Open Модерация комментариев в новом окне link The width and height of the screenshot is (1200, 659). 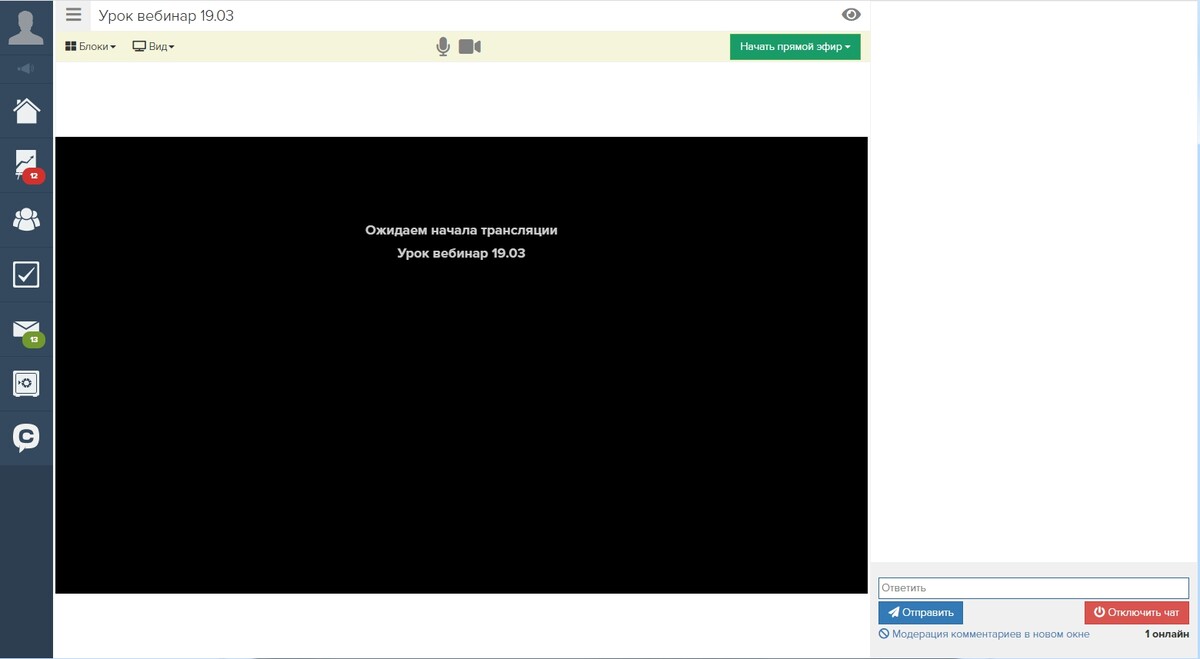pos(984,634)
